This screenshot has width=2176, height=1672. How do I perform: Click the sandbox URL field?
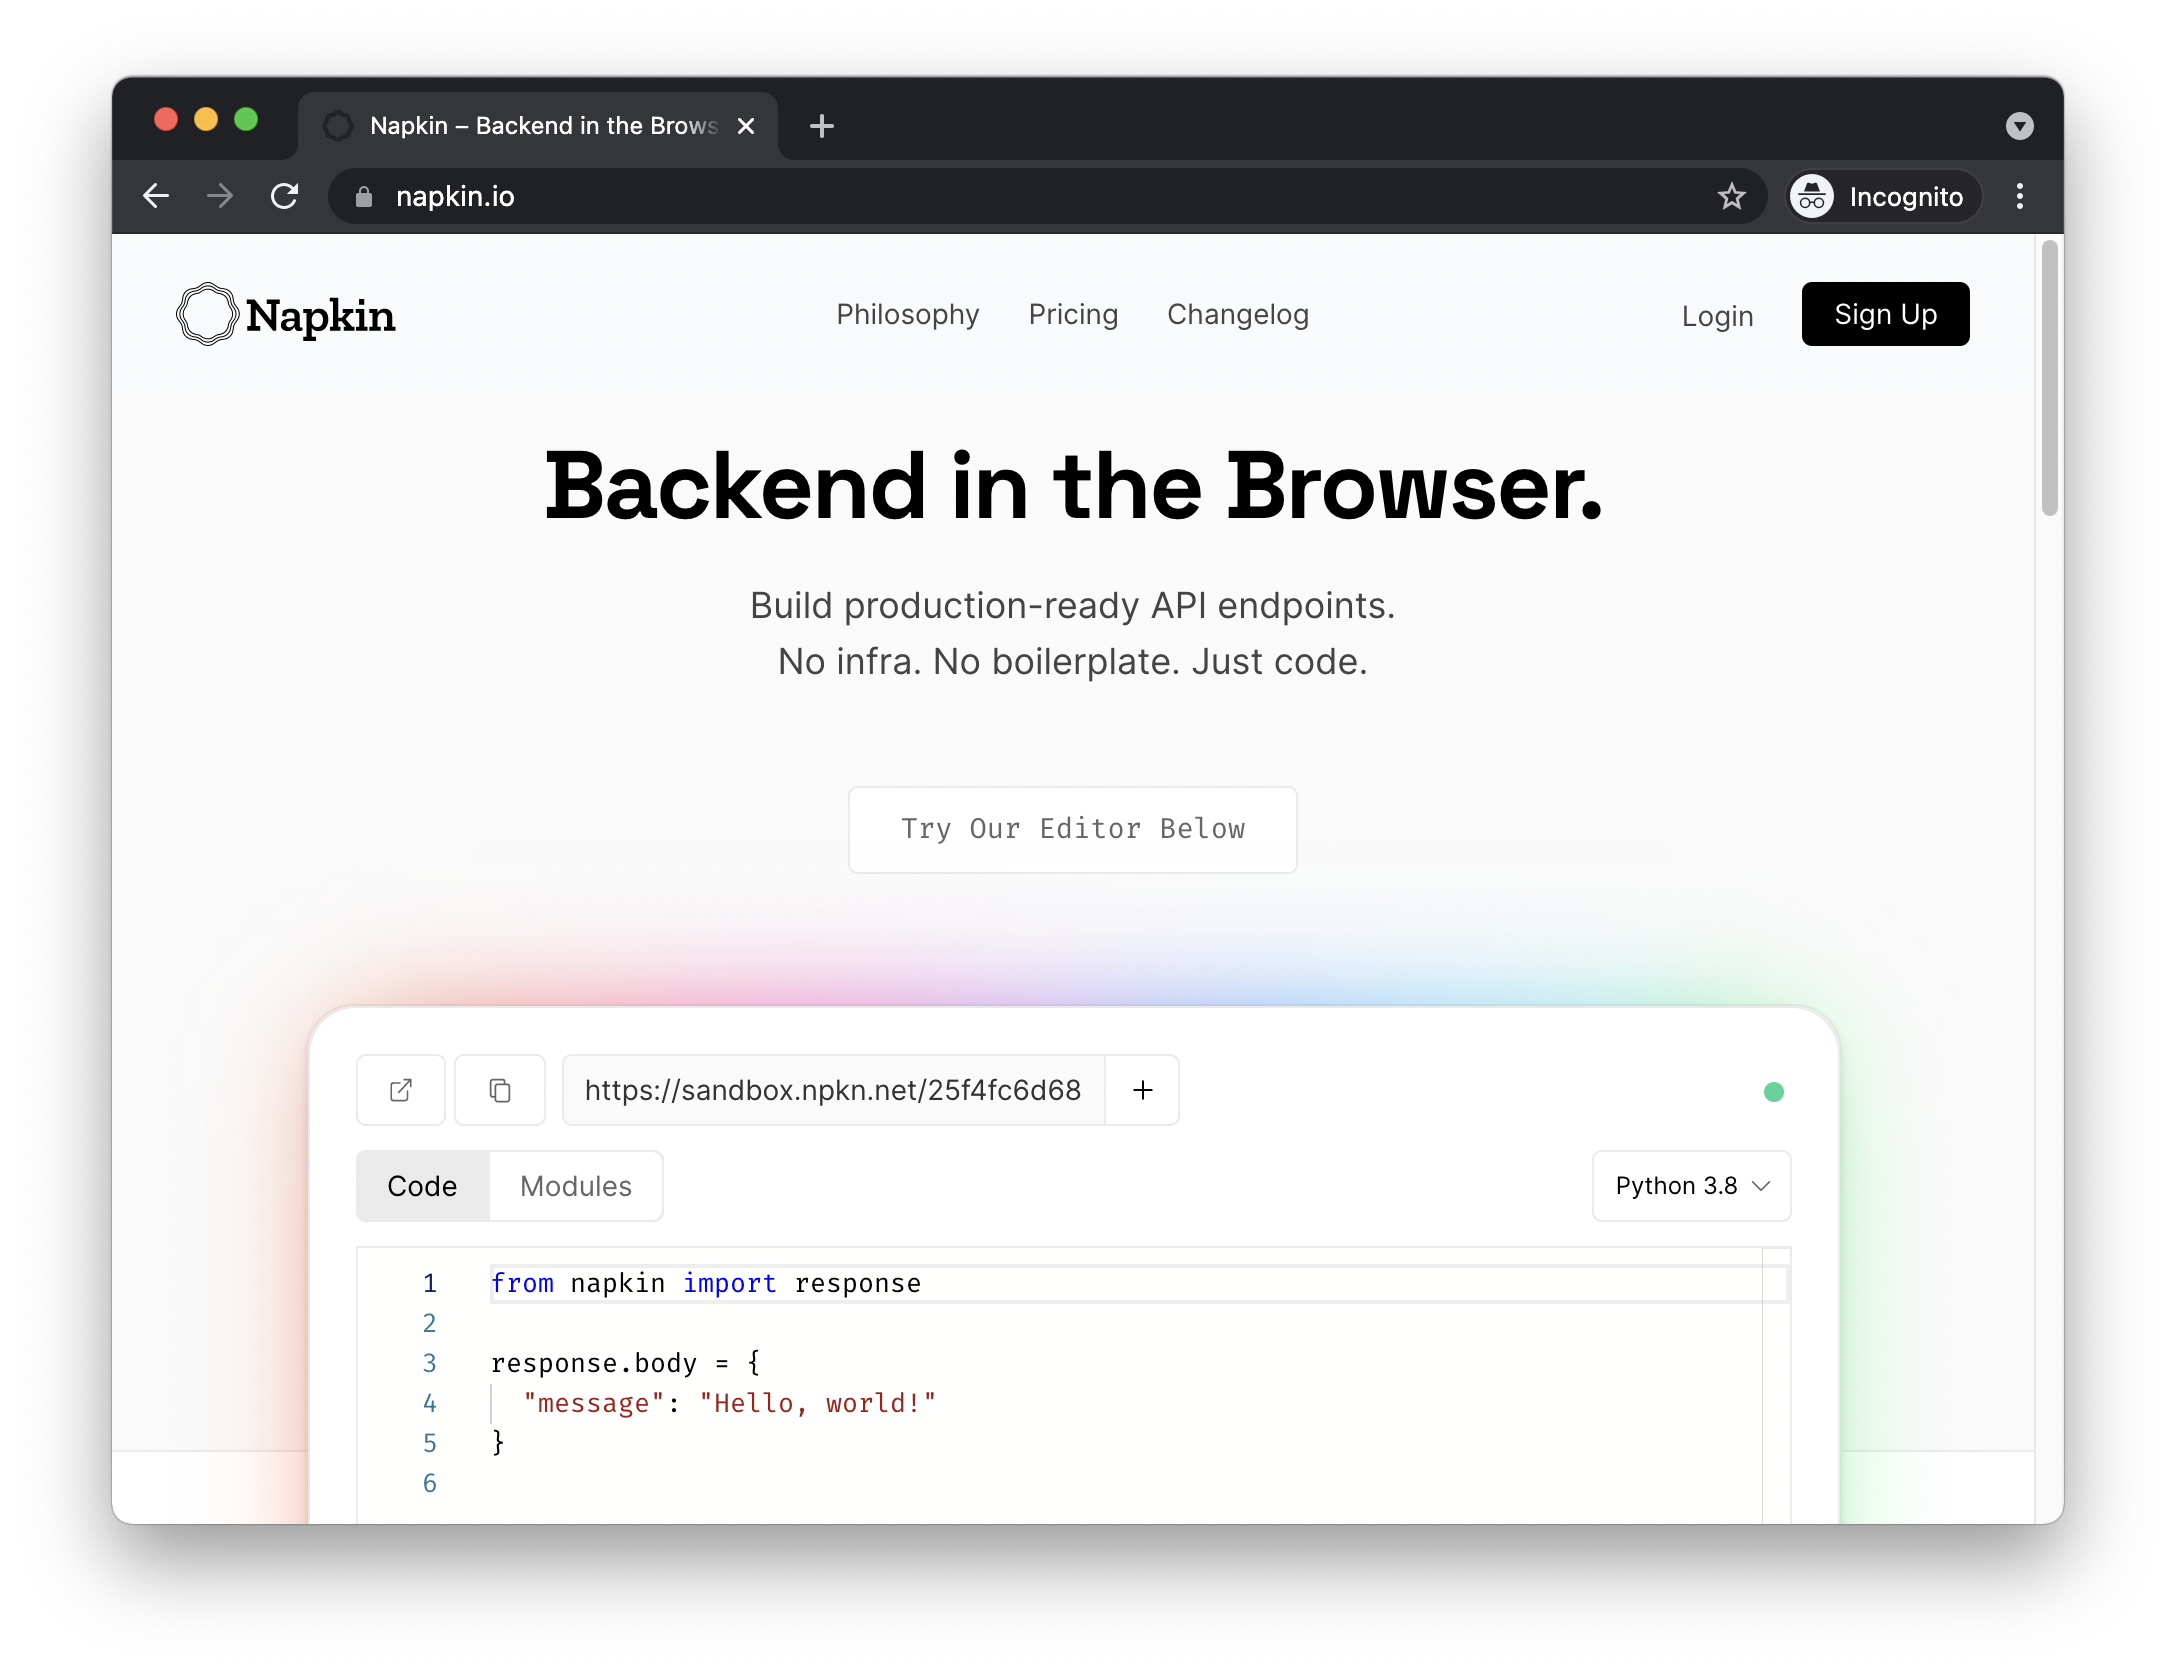pyautogui.click(x=832, y=1090)
